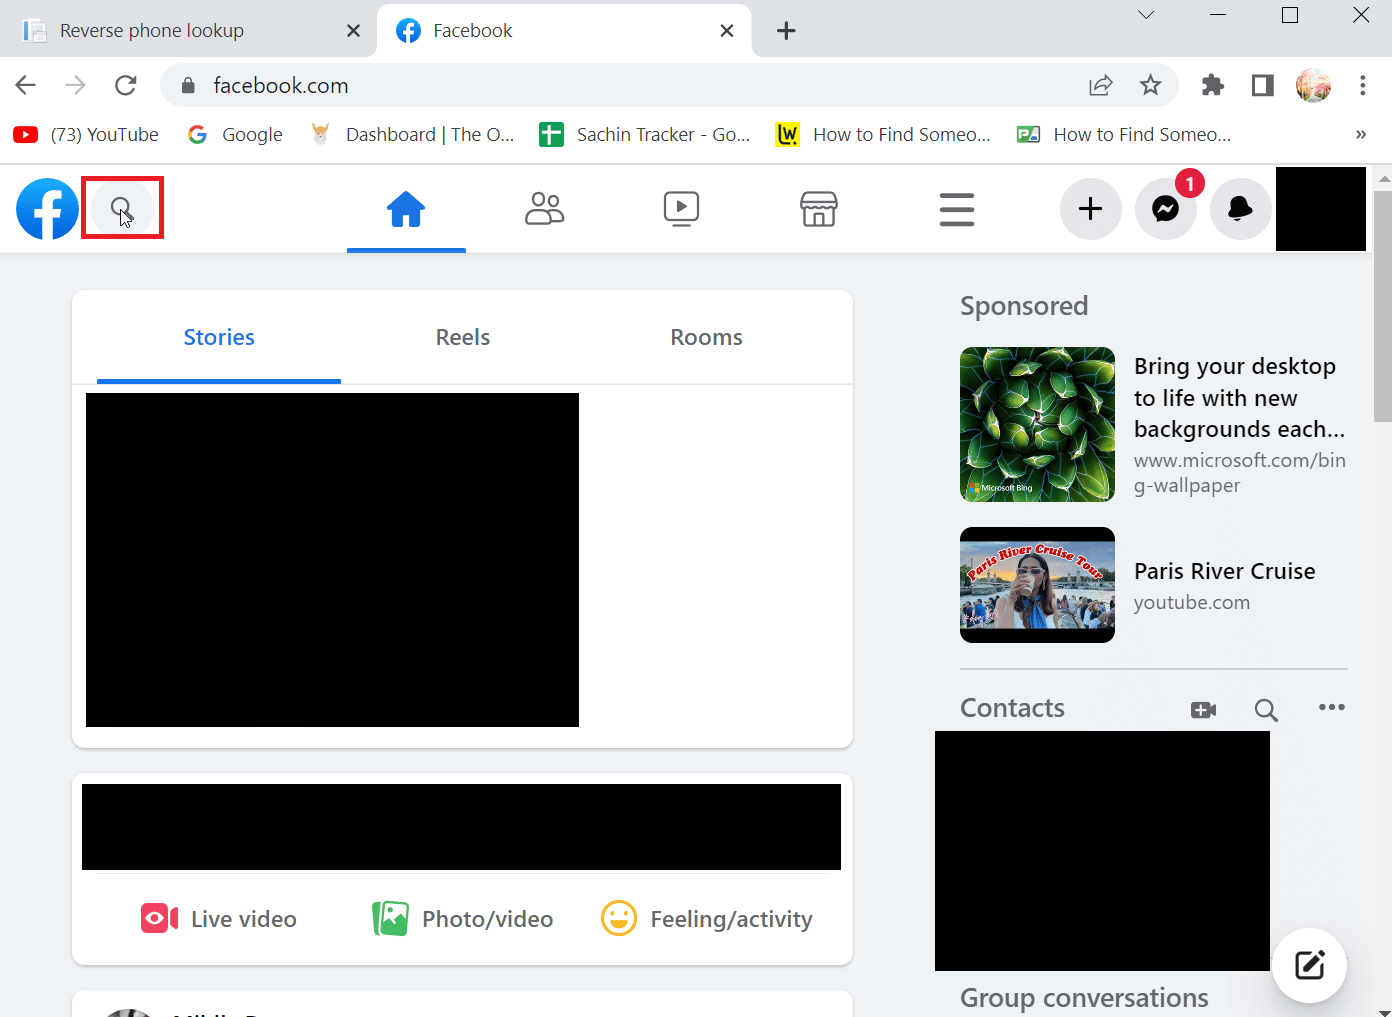Open a new browser tab

(x=786, y=31)
